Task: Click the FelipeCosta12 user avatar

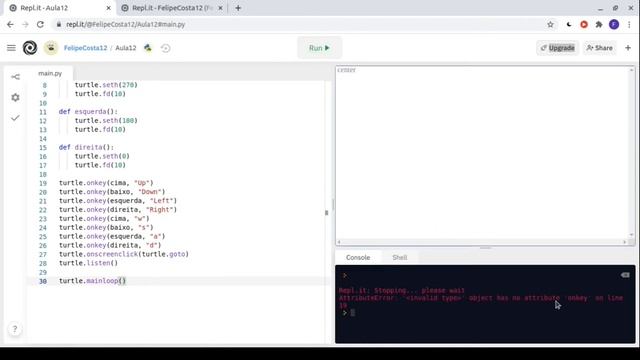Action: 51,48
